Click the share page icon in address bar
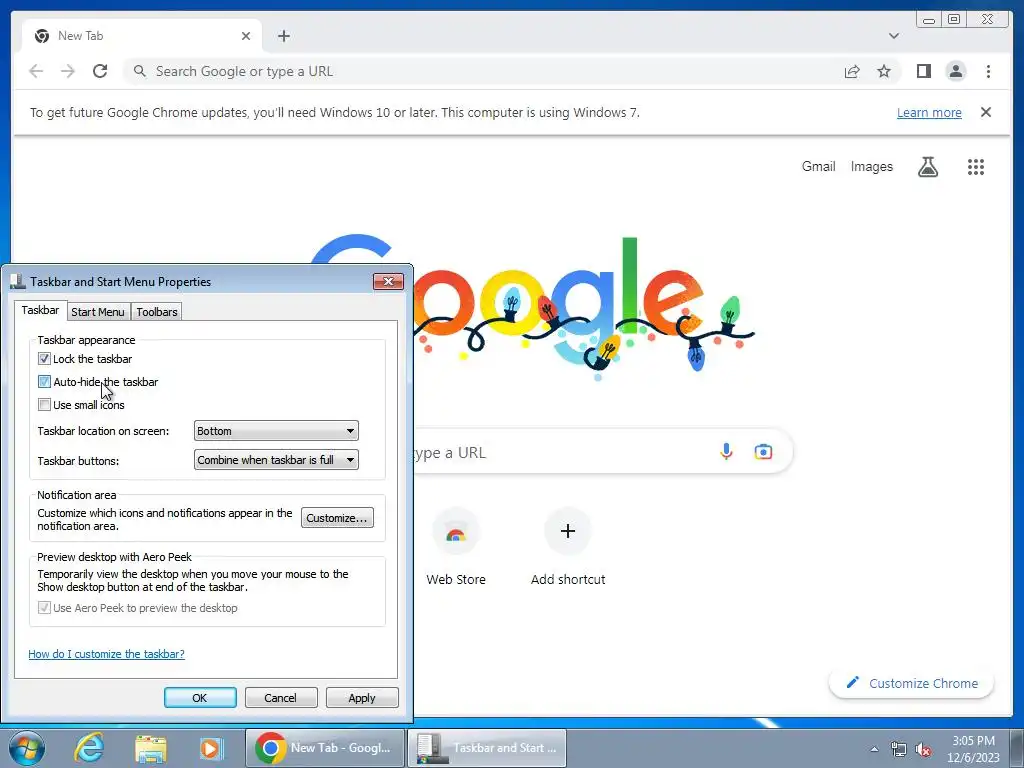Viewport: 1024px width, 768px height. [x=852, y=71]
